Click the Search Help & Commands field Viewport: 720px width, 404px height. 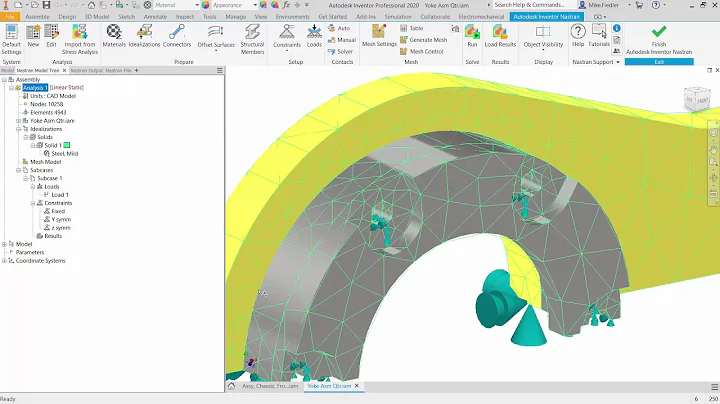pos(534,5)
